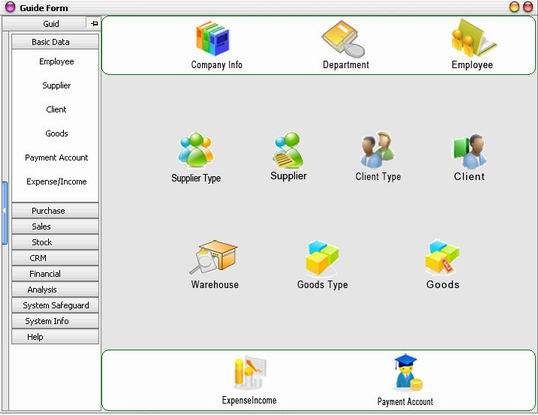Open the Supplier icon in main panel
Screen dimensions: 538x415
(288, 150)
